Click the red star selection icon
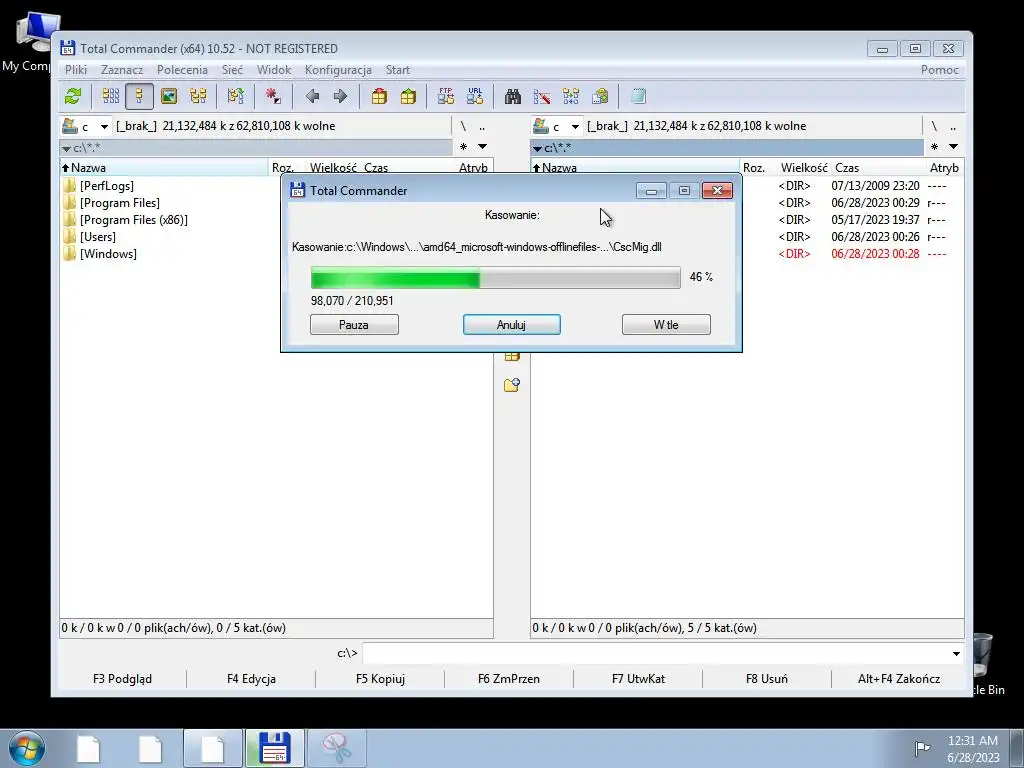Image resolution: width=1024 pixels, height=768 pixels. [x=273, y=97]
